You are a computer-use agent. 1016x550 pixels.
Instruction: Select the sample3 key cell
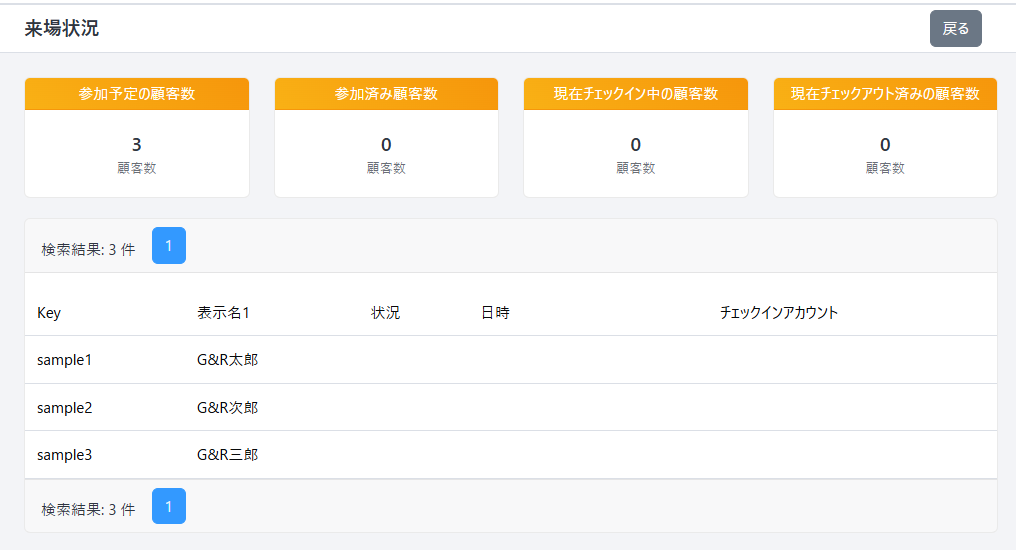coord(64,455)
